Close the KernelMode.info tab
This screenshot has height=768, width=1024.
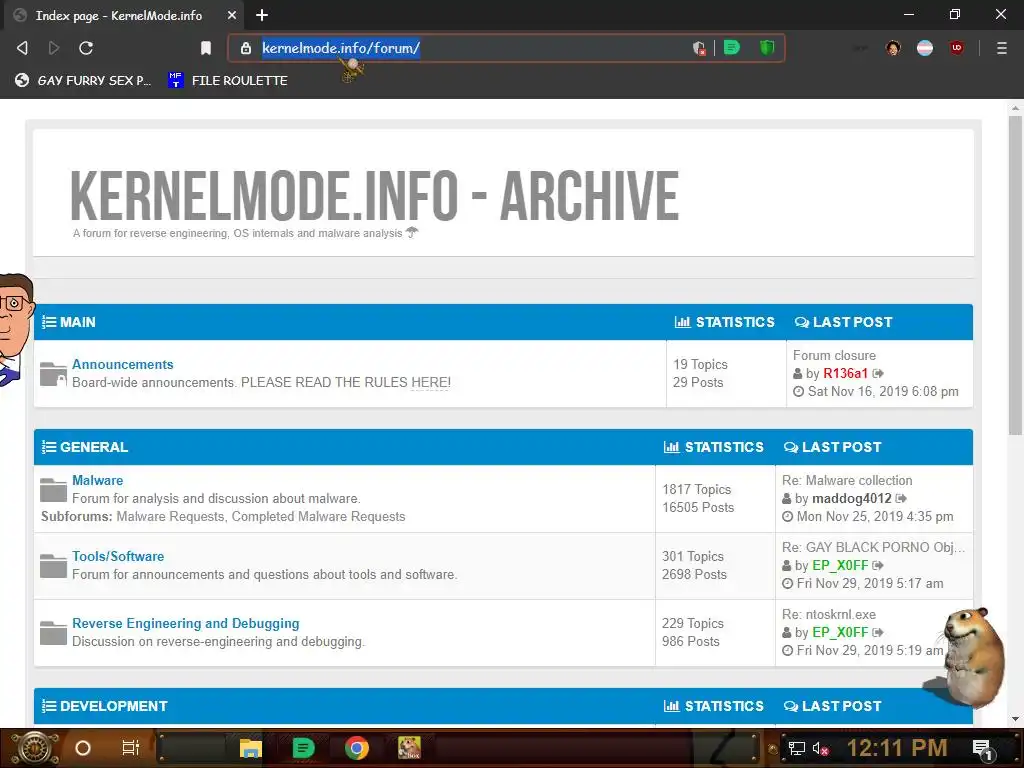click(x=232, y=15)
